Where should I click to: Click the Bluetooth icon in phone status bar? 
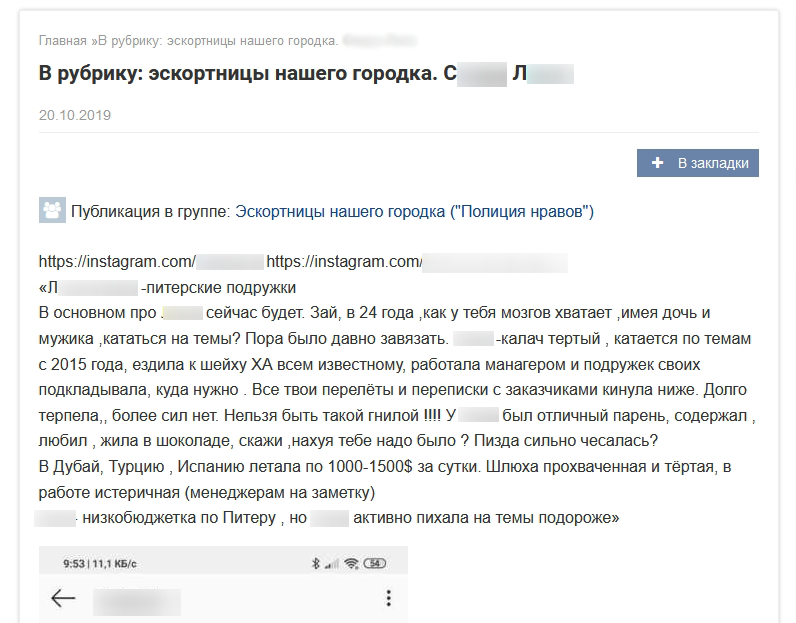[x=315, y=563]
